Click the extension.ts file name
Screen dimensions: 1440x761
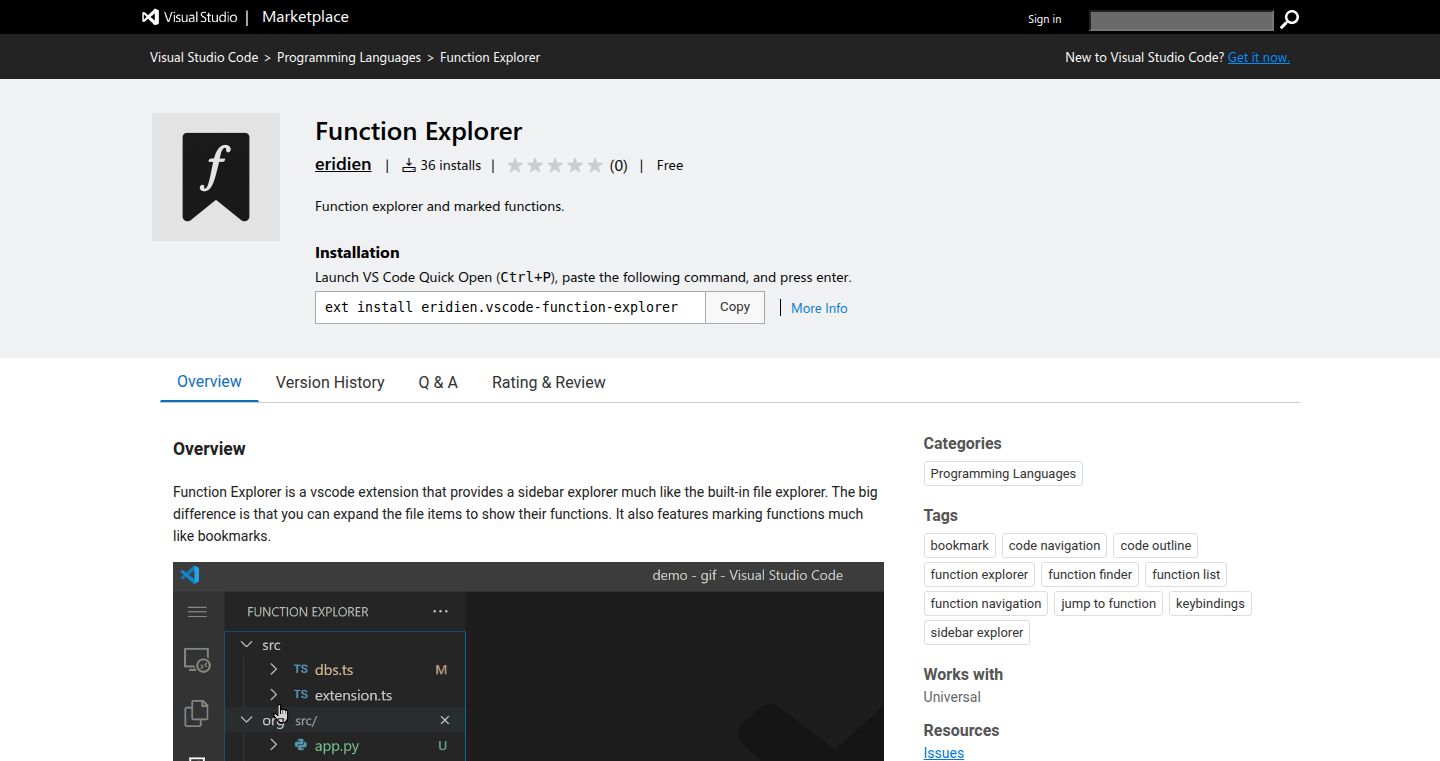(353, 695)
